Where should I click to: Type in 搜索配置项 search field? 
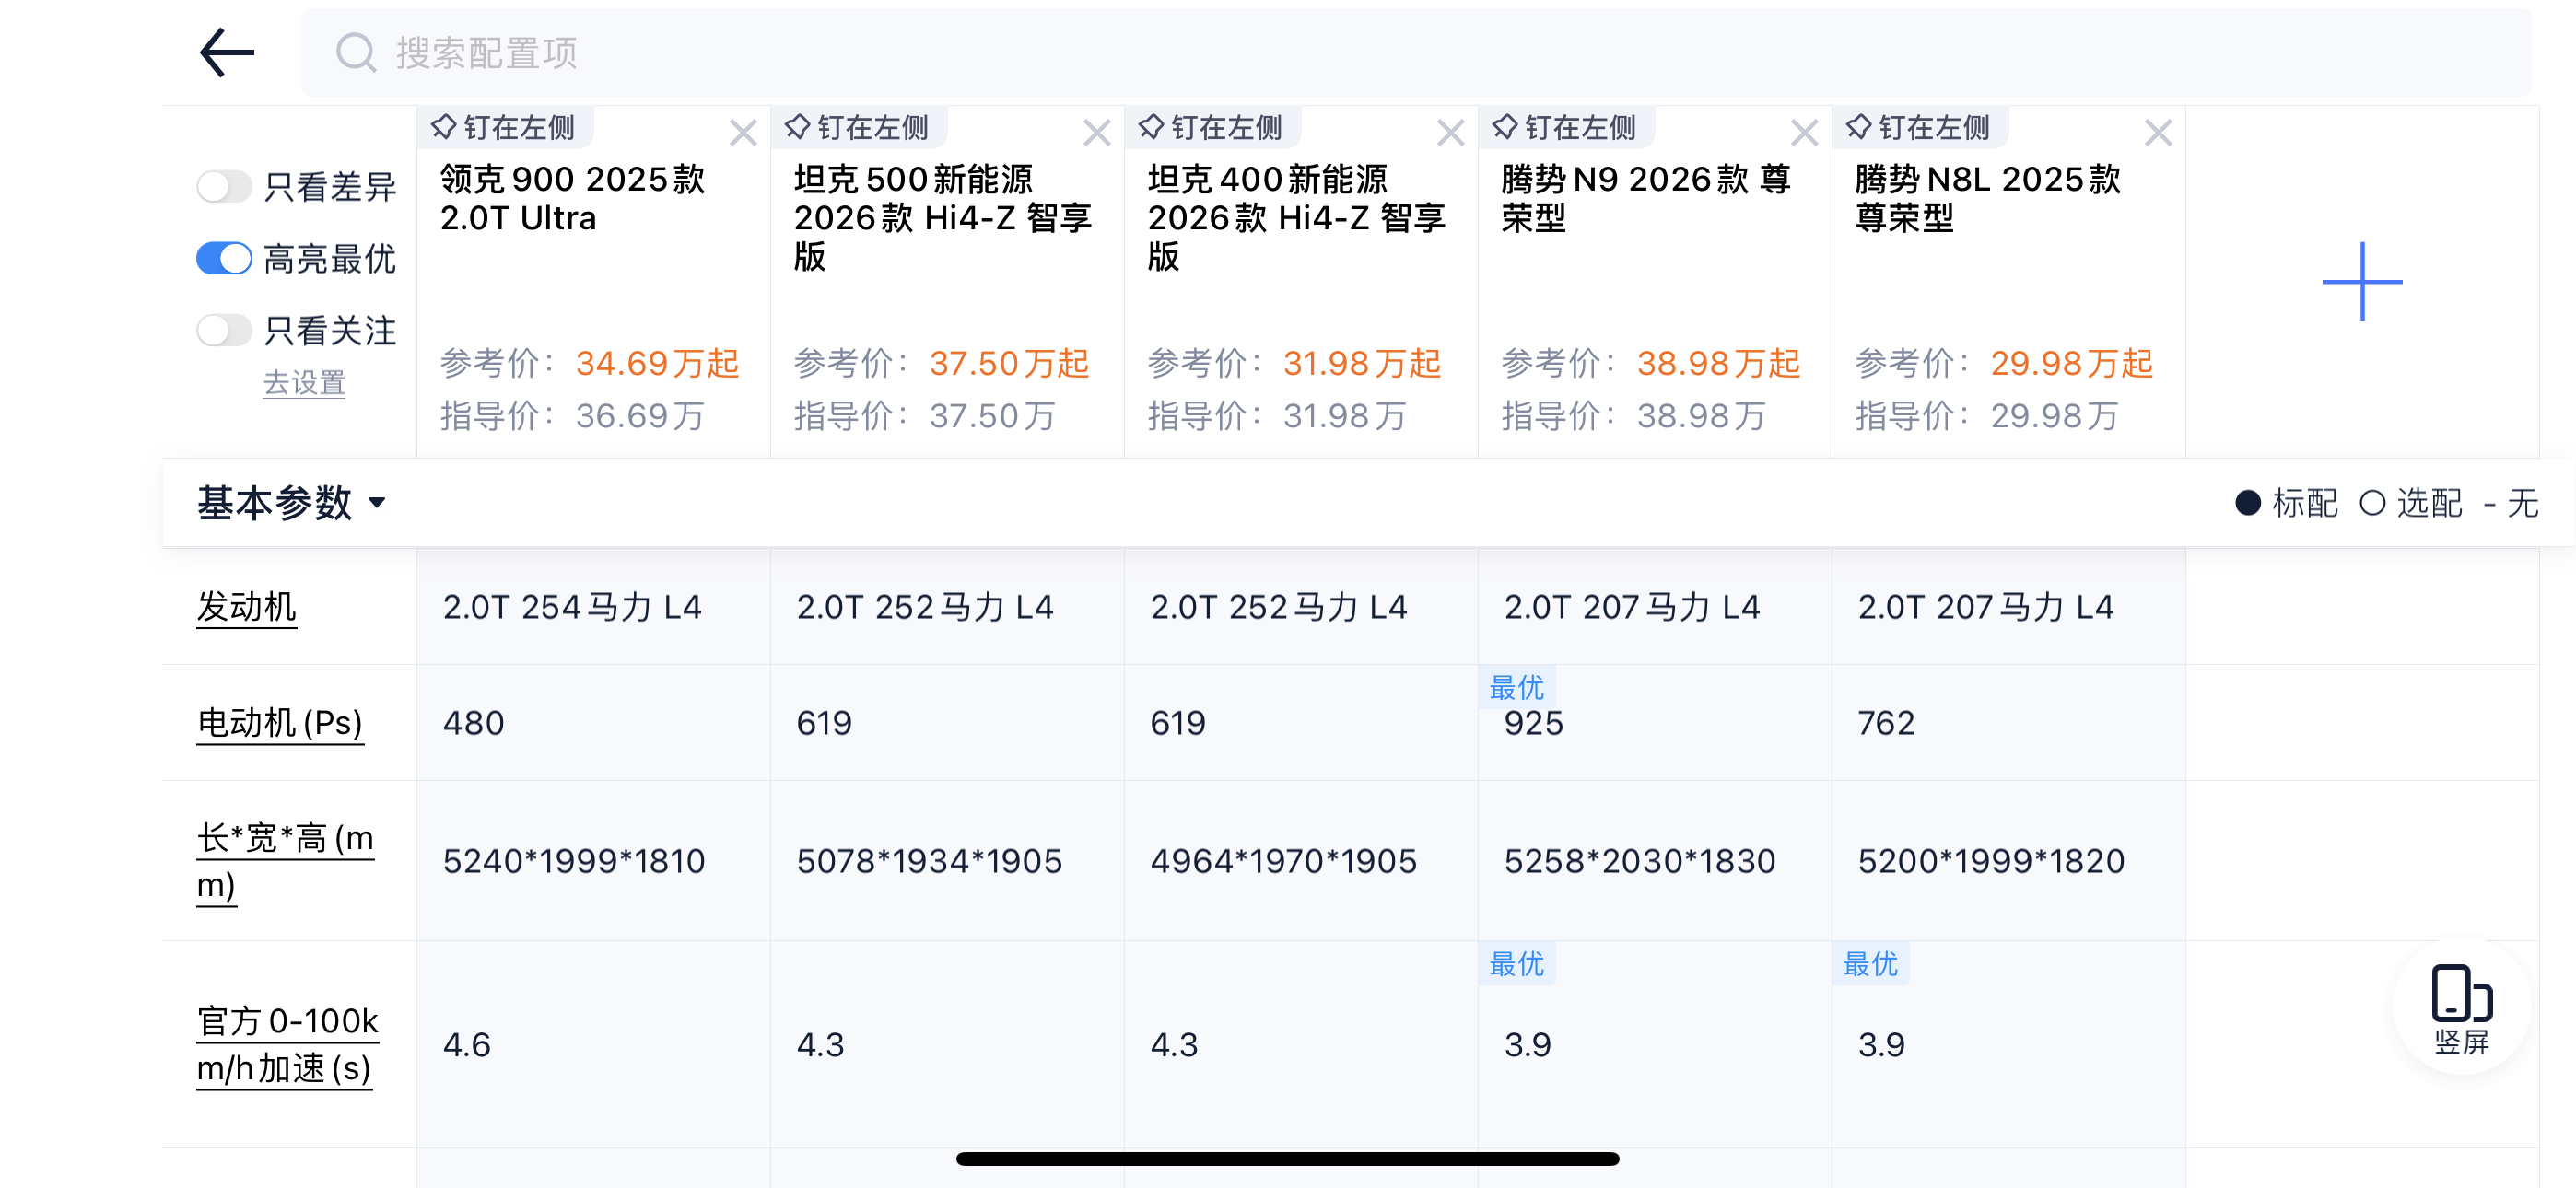1400,53
